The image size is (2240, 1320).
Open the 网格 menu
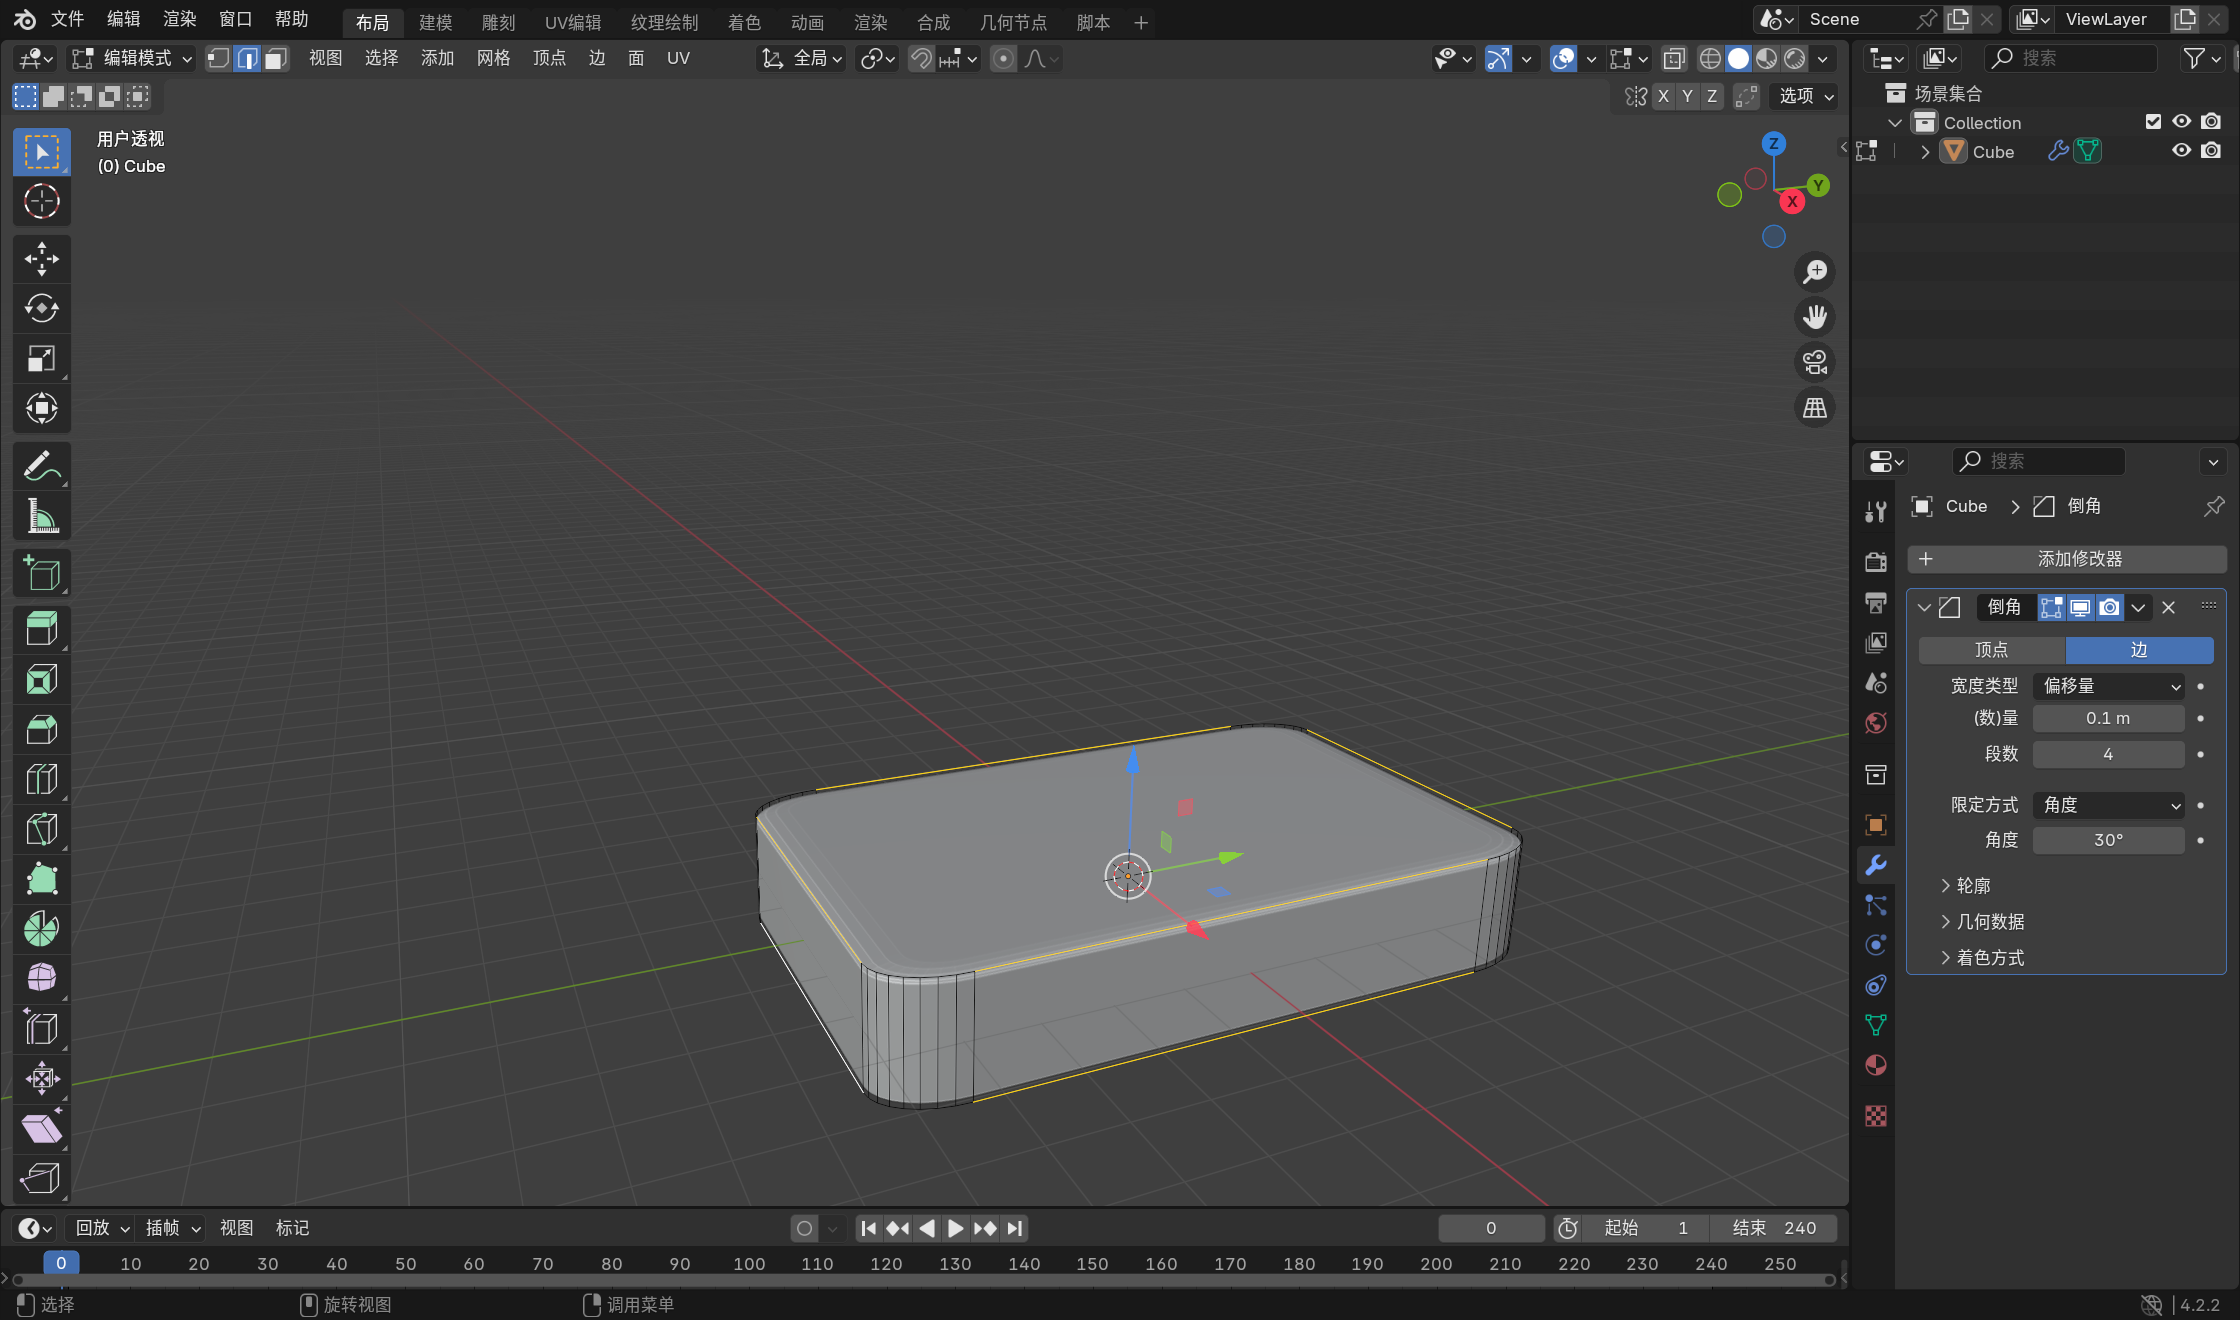493,58
